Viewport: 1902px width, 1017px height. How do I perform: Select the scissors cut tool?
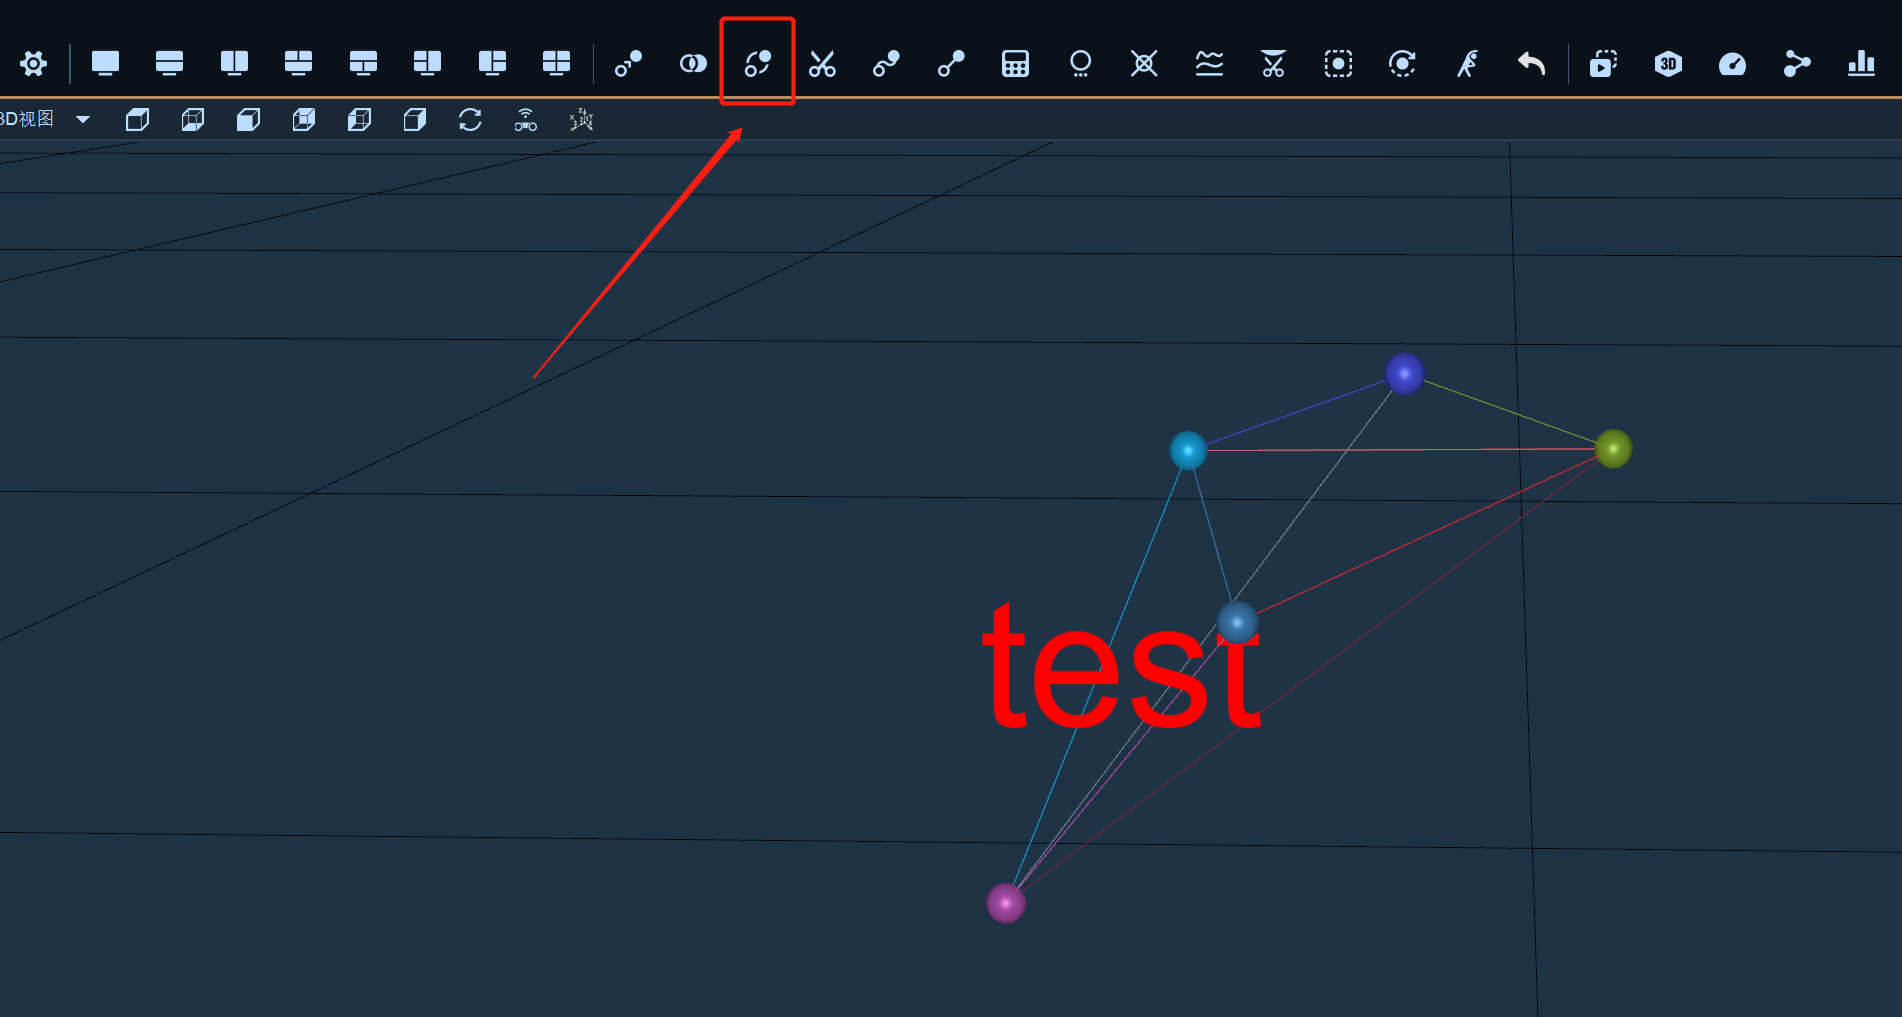point(822,64)
